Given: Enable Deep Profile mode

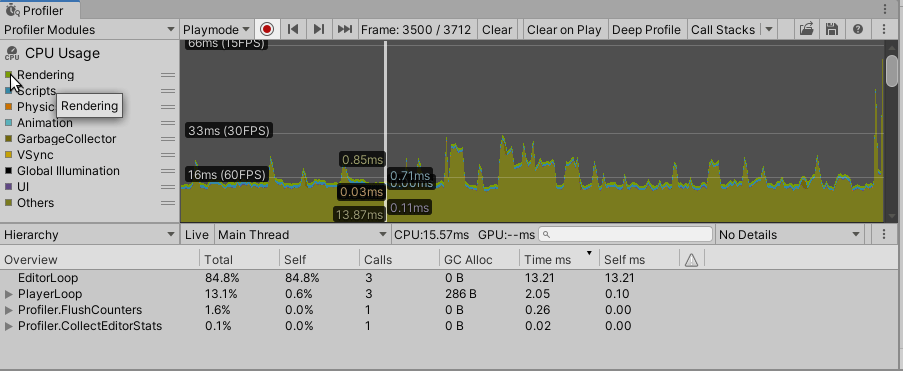Looking at the screenshot, I should pyautogui.click(x=646, y=29).
